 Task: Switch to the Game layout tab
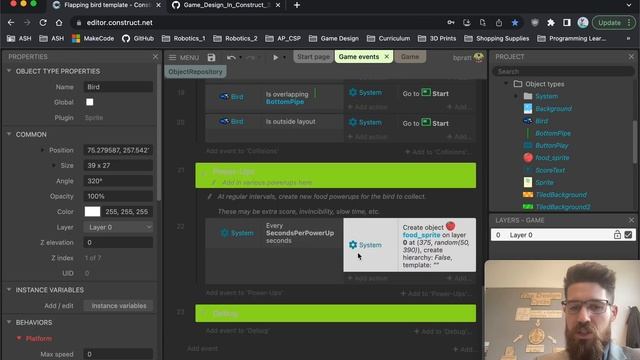coord(410,57)
